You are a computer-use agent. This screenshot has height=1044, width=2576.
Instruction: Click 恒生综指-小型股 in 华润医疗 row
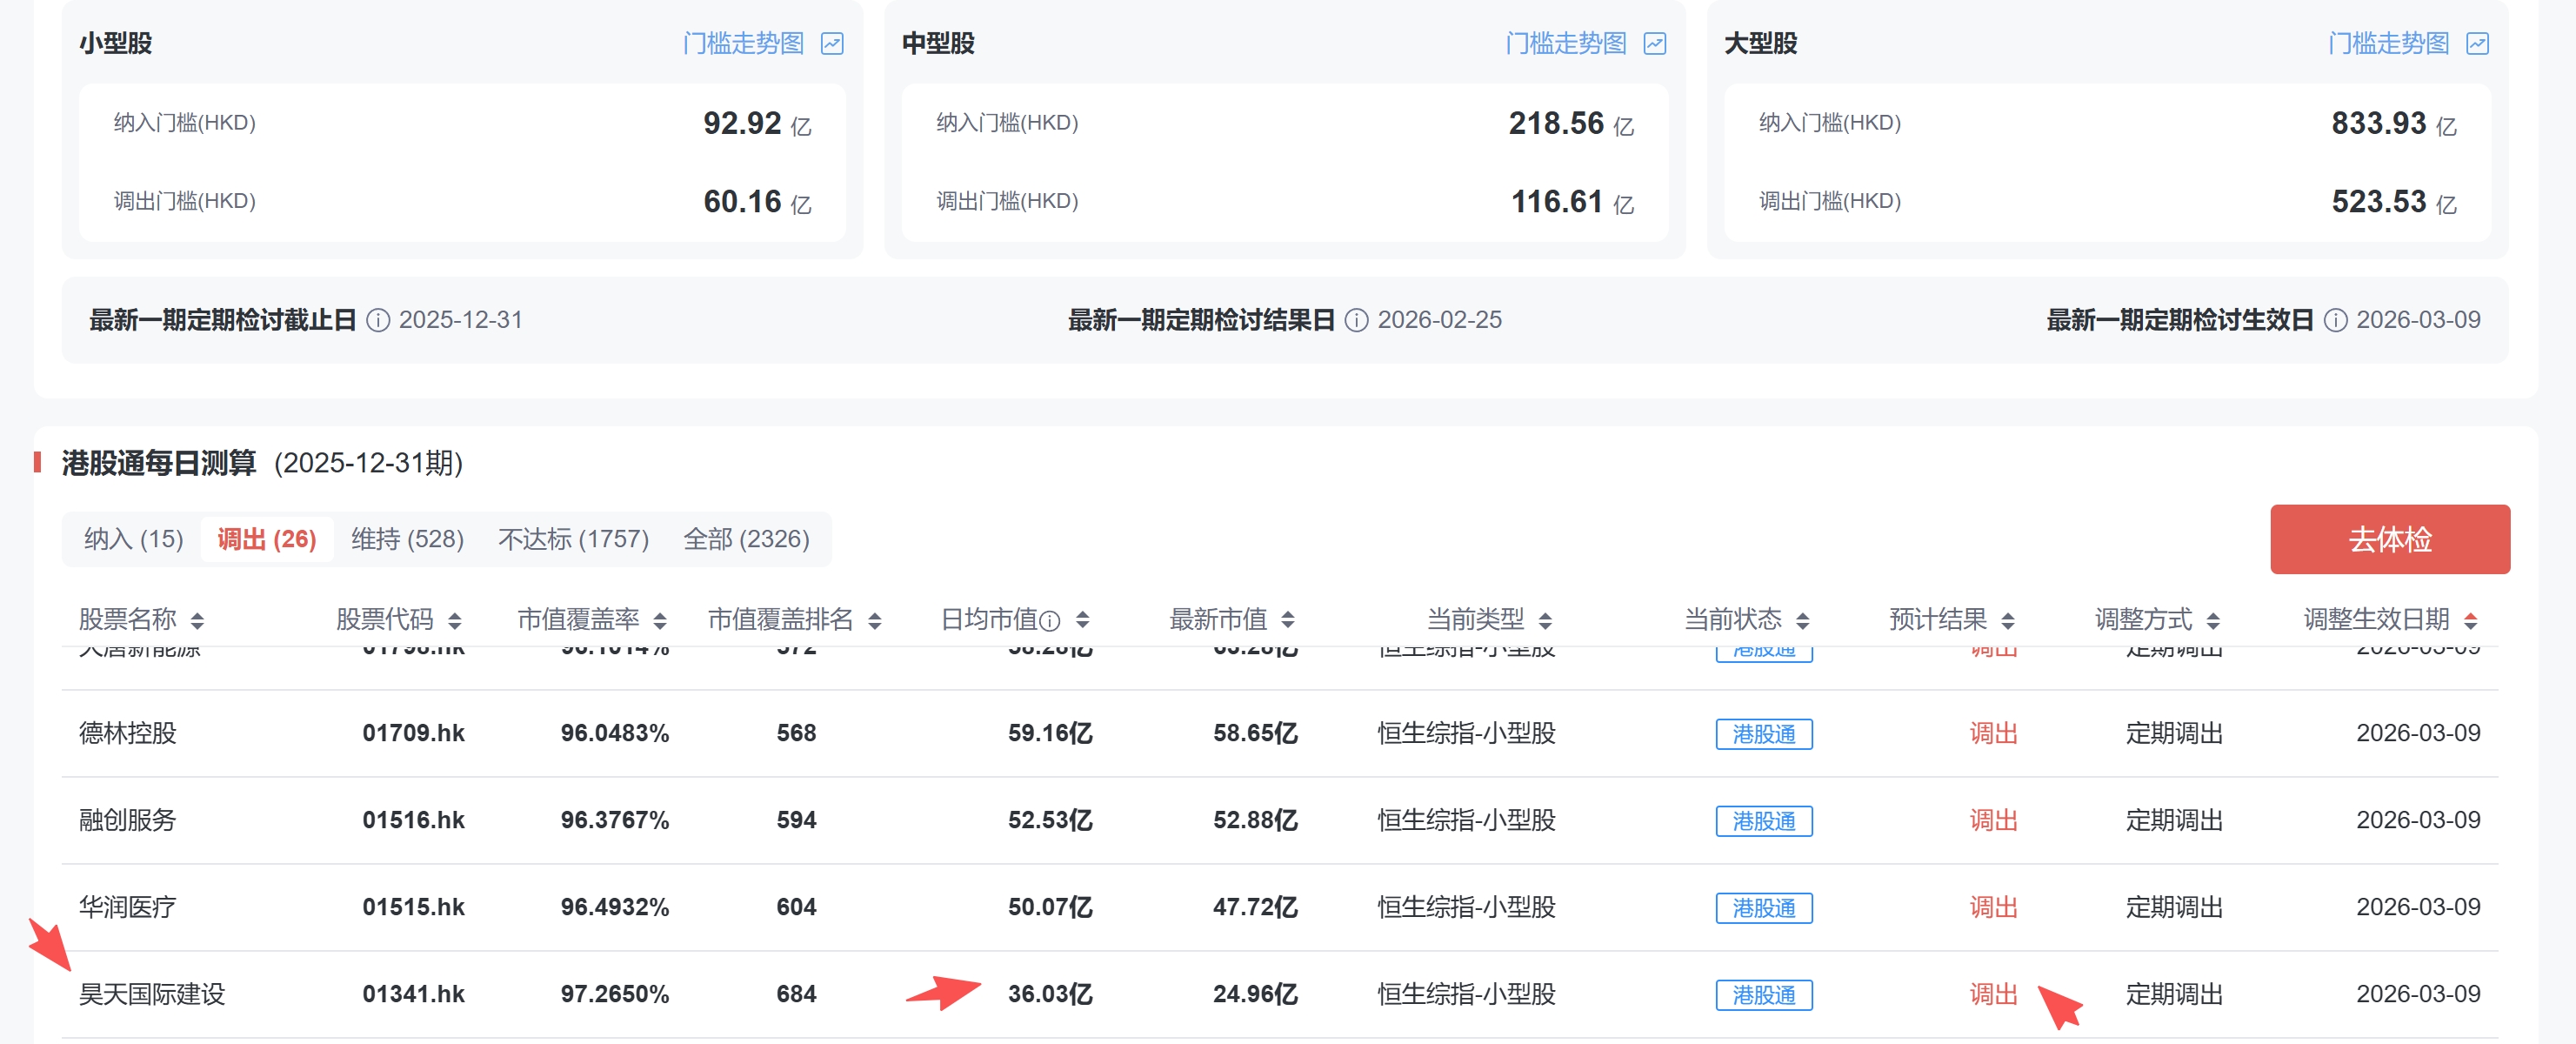click(1467, 908)
